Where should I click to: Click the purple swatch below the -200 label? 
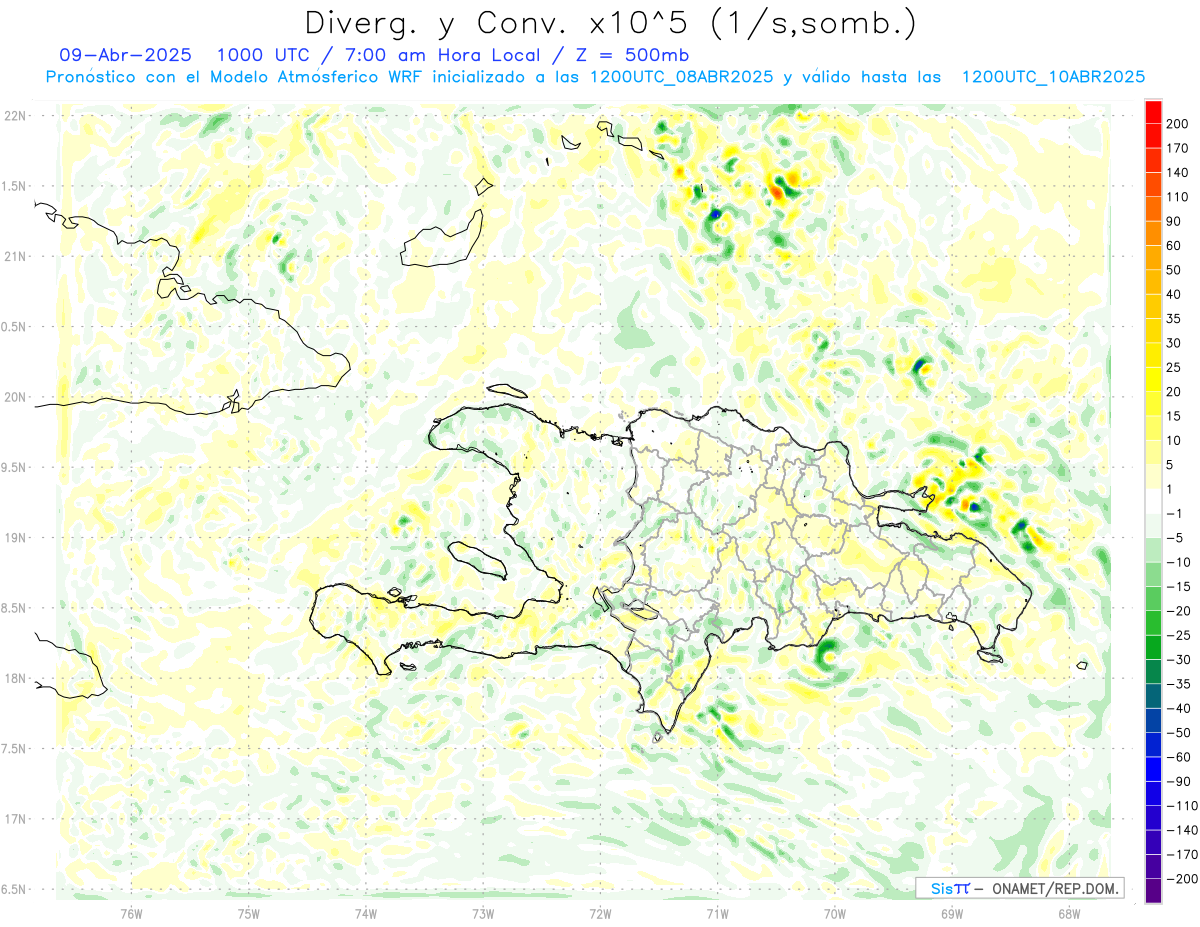[x=1153, y=891]
